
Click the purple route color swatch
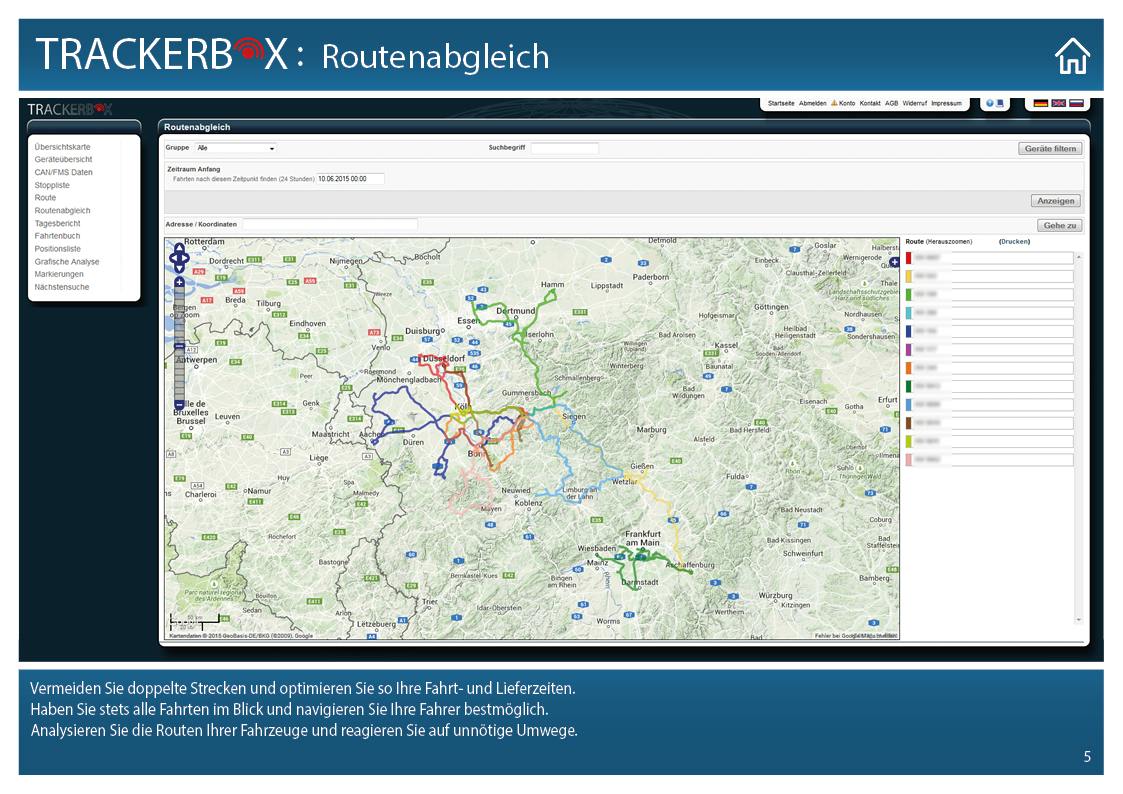(x=909, y=349)
